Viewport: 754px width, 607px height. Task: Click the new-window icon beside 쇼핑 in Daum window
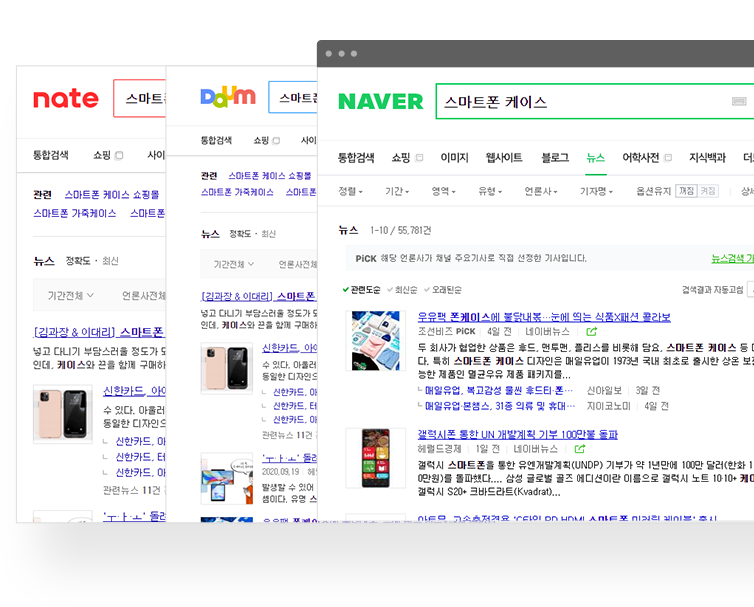pyautogui.click(x=276, y=140)
